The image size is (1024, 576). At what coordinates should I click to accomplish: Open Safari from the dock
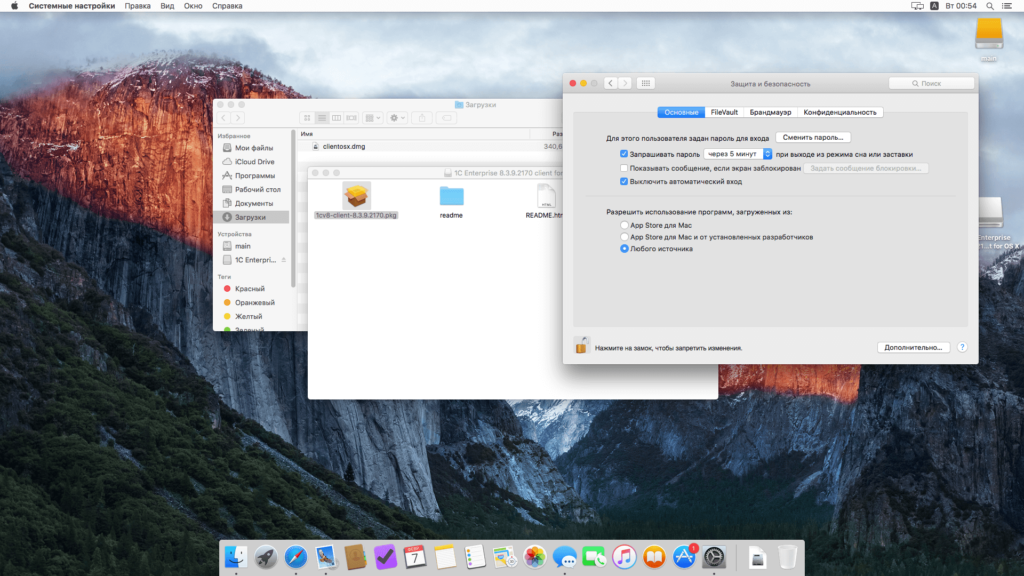pyautogui.click(x=295, y=556)
